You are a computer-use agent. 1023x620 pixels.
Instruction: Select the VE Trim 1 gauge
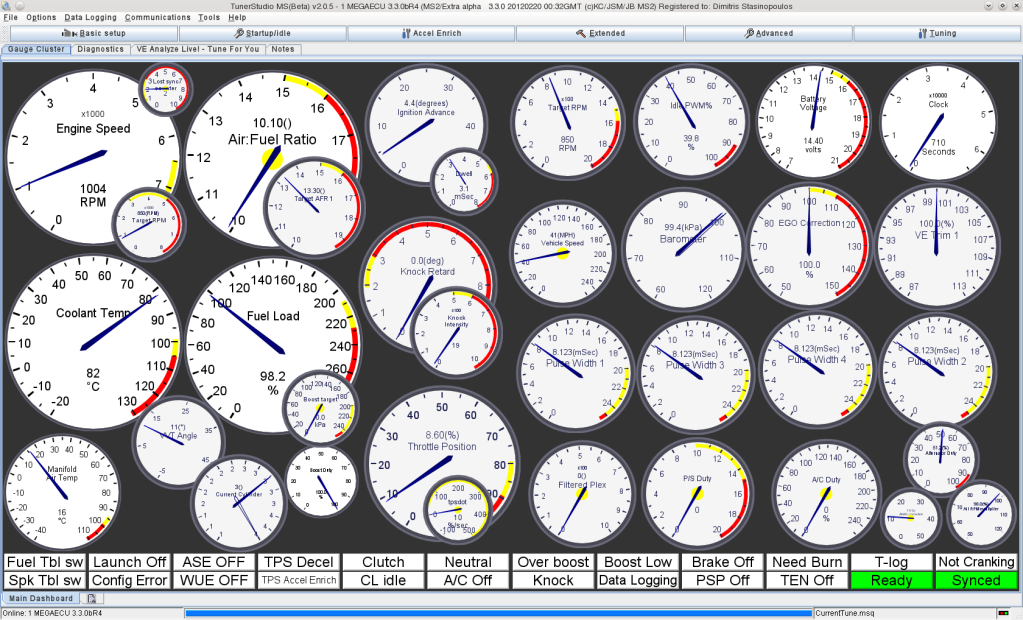(937, 247)
